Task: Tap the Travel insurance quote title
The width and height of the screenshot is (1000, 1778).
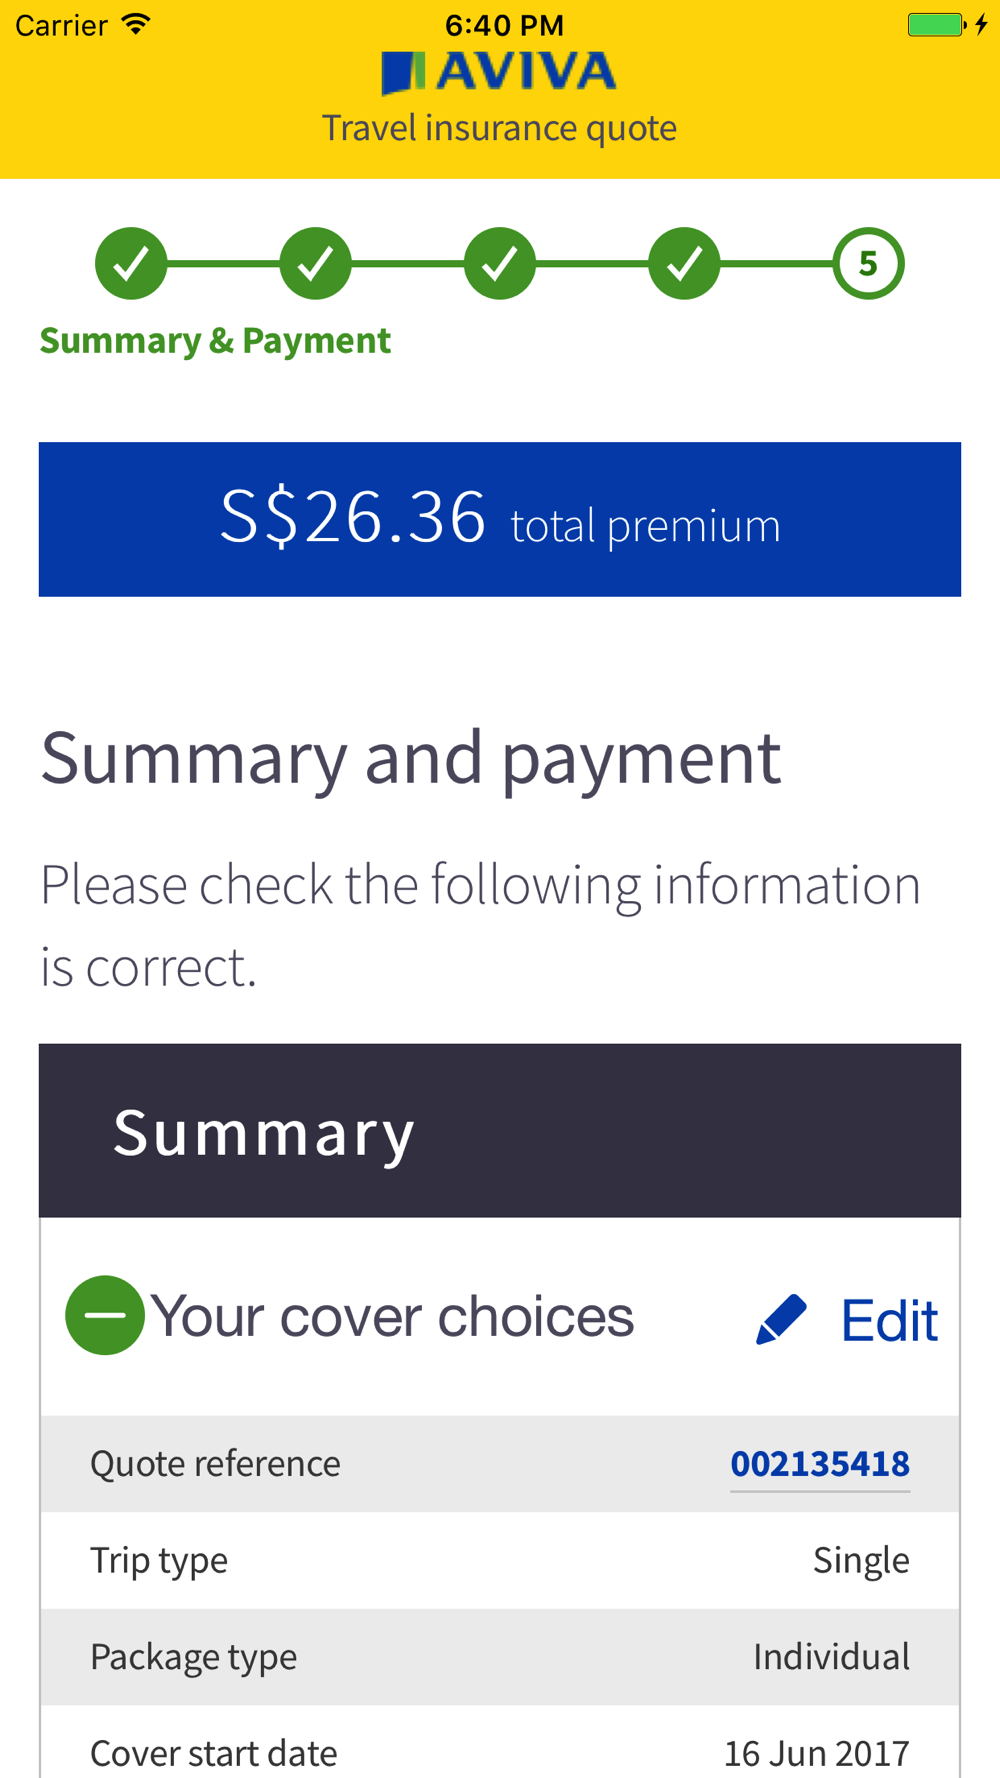Action: 499,128
